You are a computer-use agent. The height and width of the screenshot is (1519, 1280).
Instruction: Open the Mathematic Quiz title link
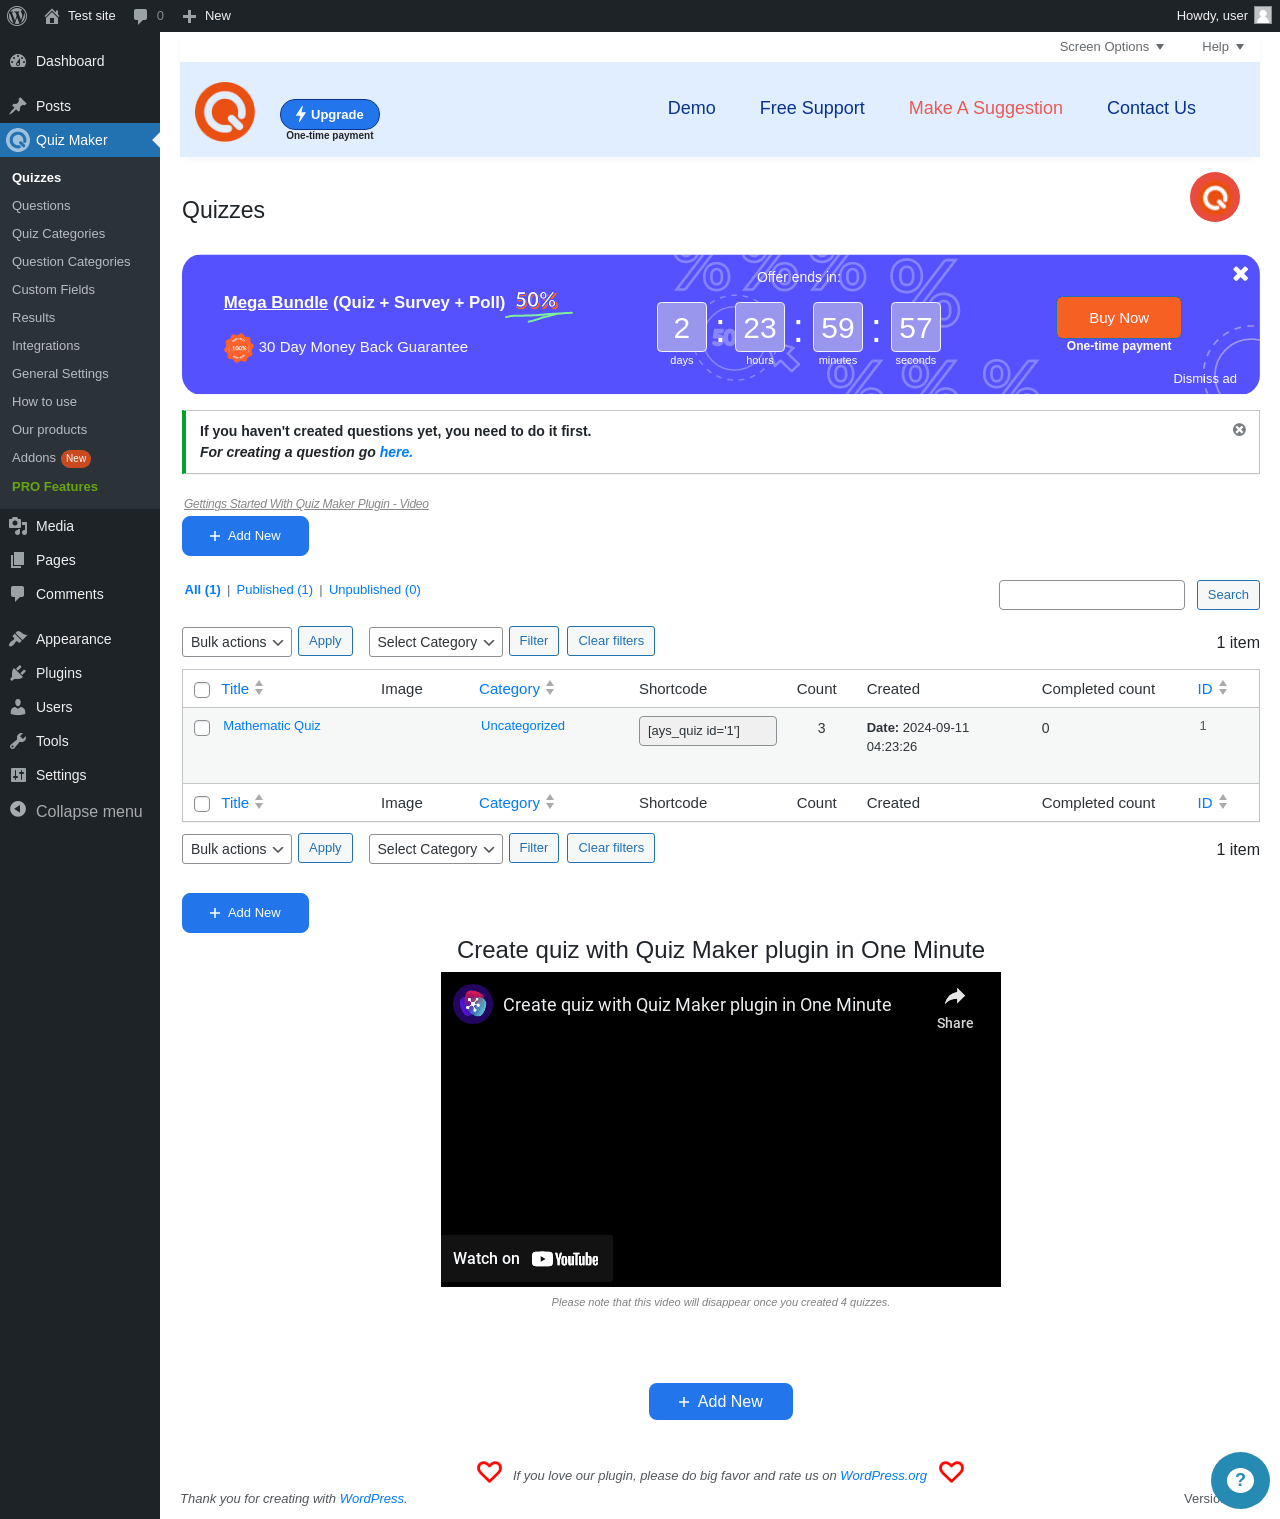click(272, 726)
